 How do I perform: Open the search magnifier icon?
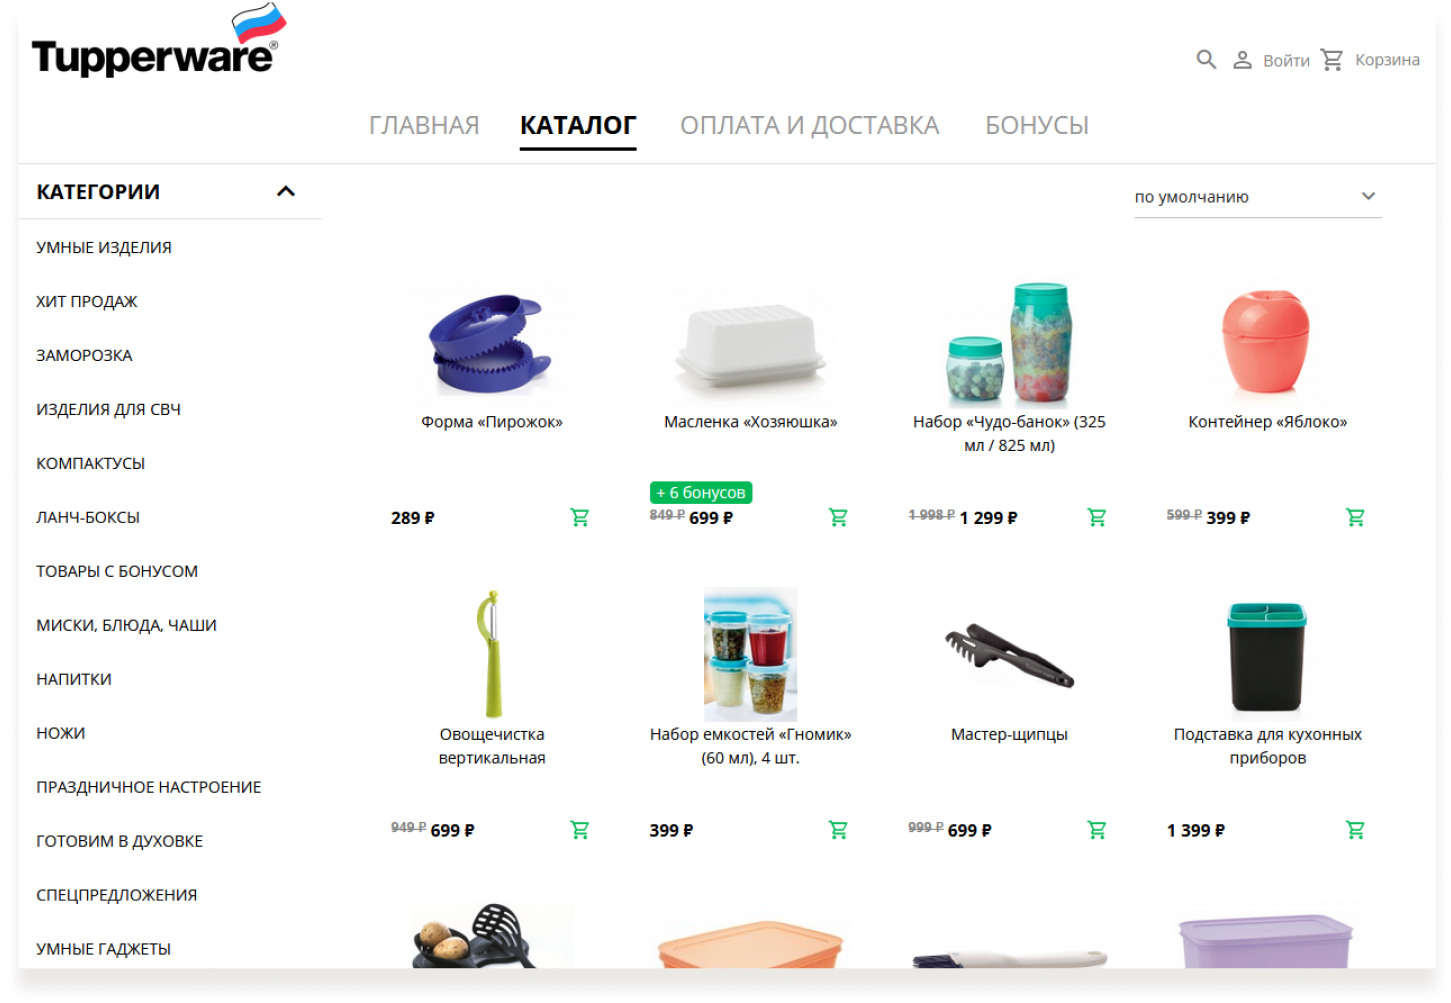pyautogui.click(x=1206, y=60)
